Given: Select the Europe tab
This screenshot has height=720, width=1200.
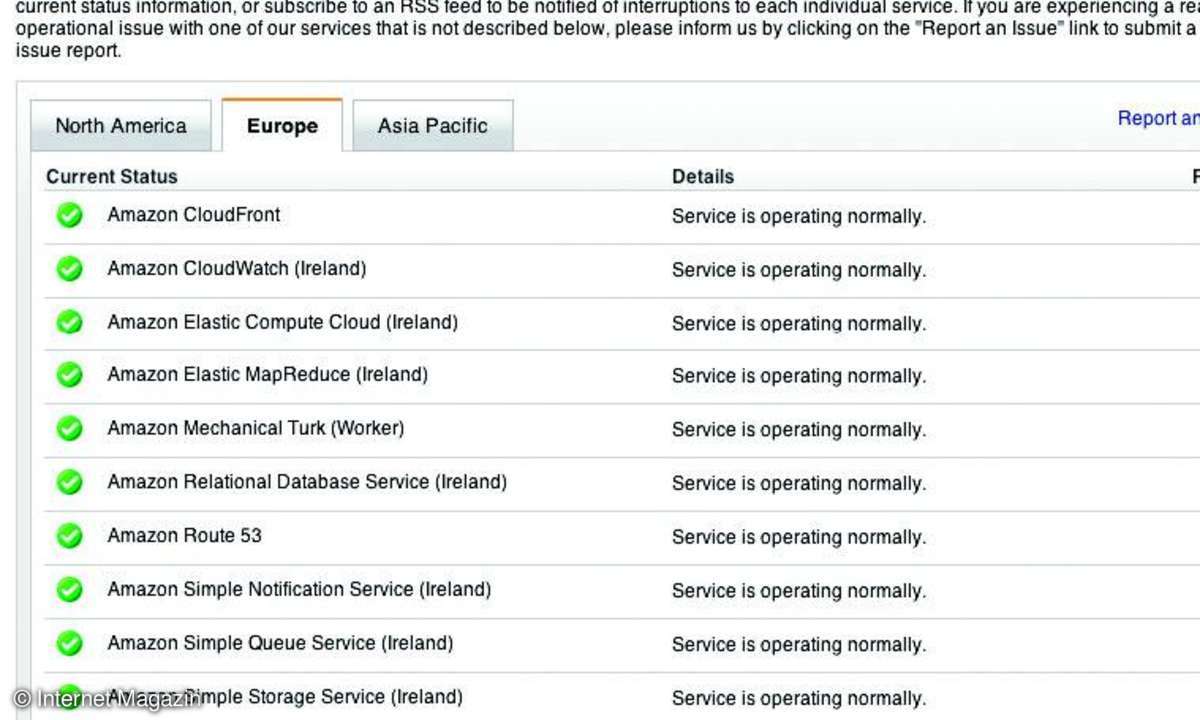Looking at the screenshot, I should coord(282,126).
